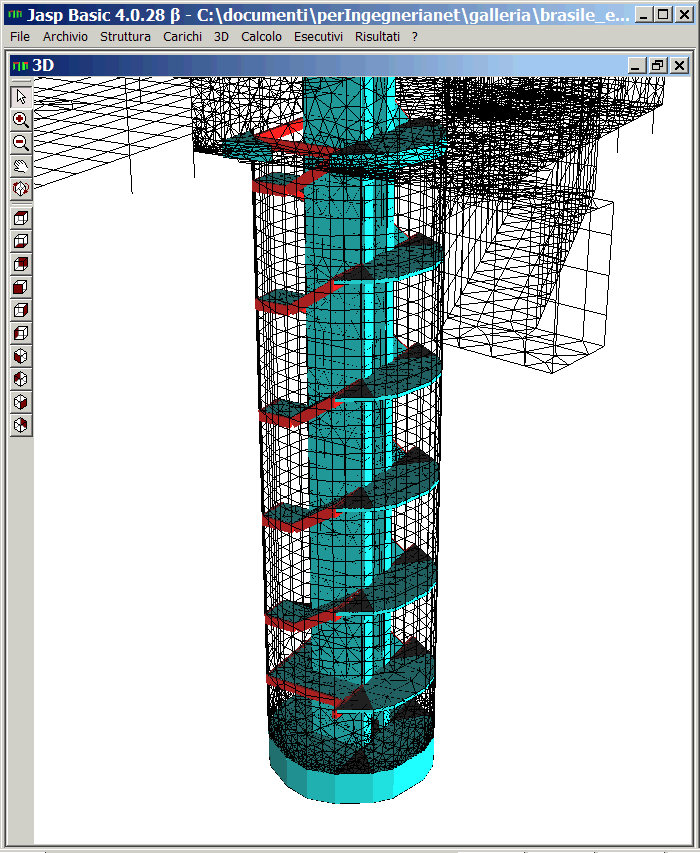Screen dimensions: 700x853
Task: Open the ? help menu
Action: click(x=414, y=36)
